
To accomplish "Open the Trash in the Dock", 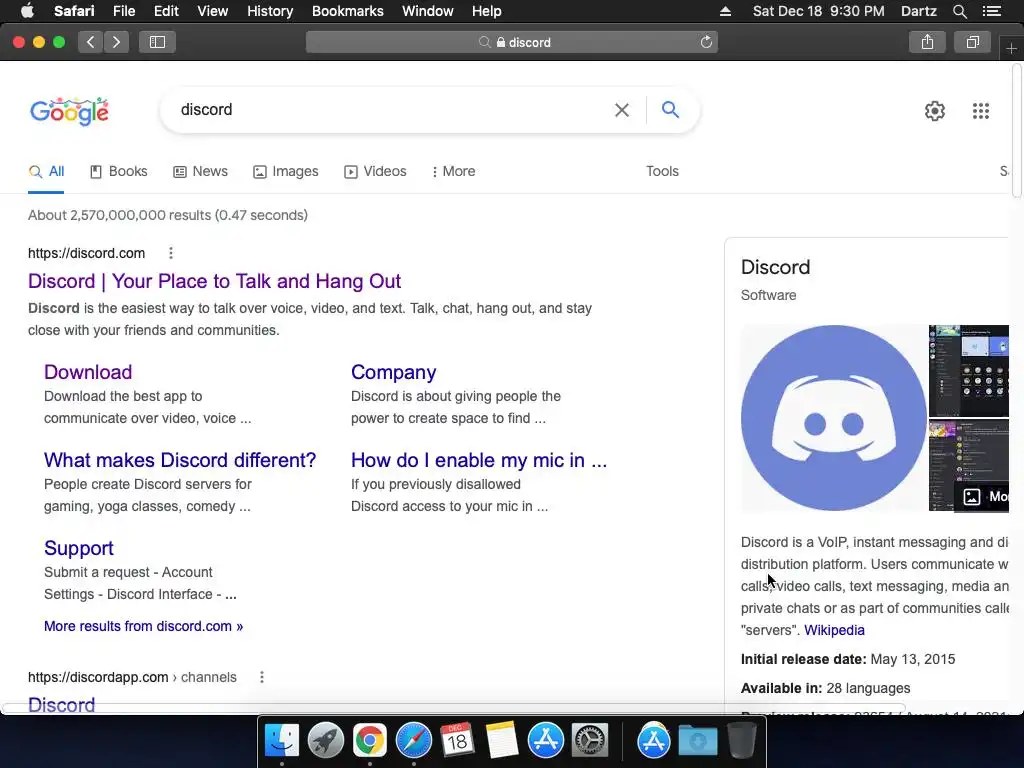I will (x=742, y=741).
